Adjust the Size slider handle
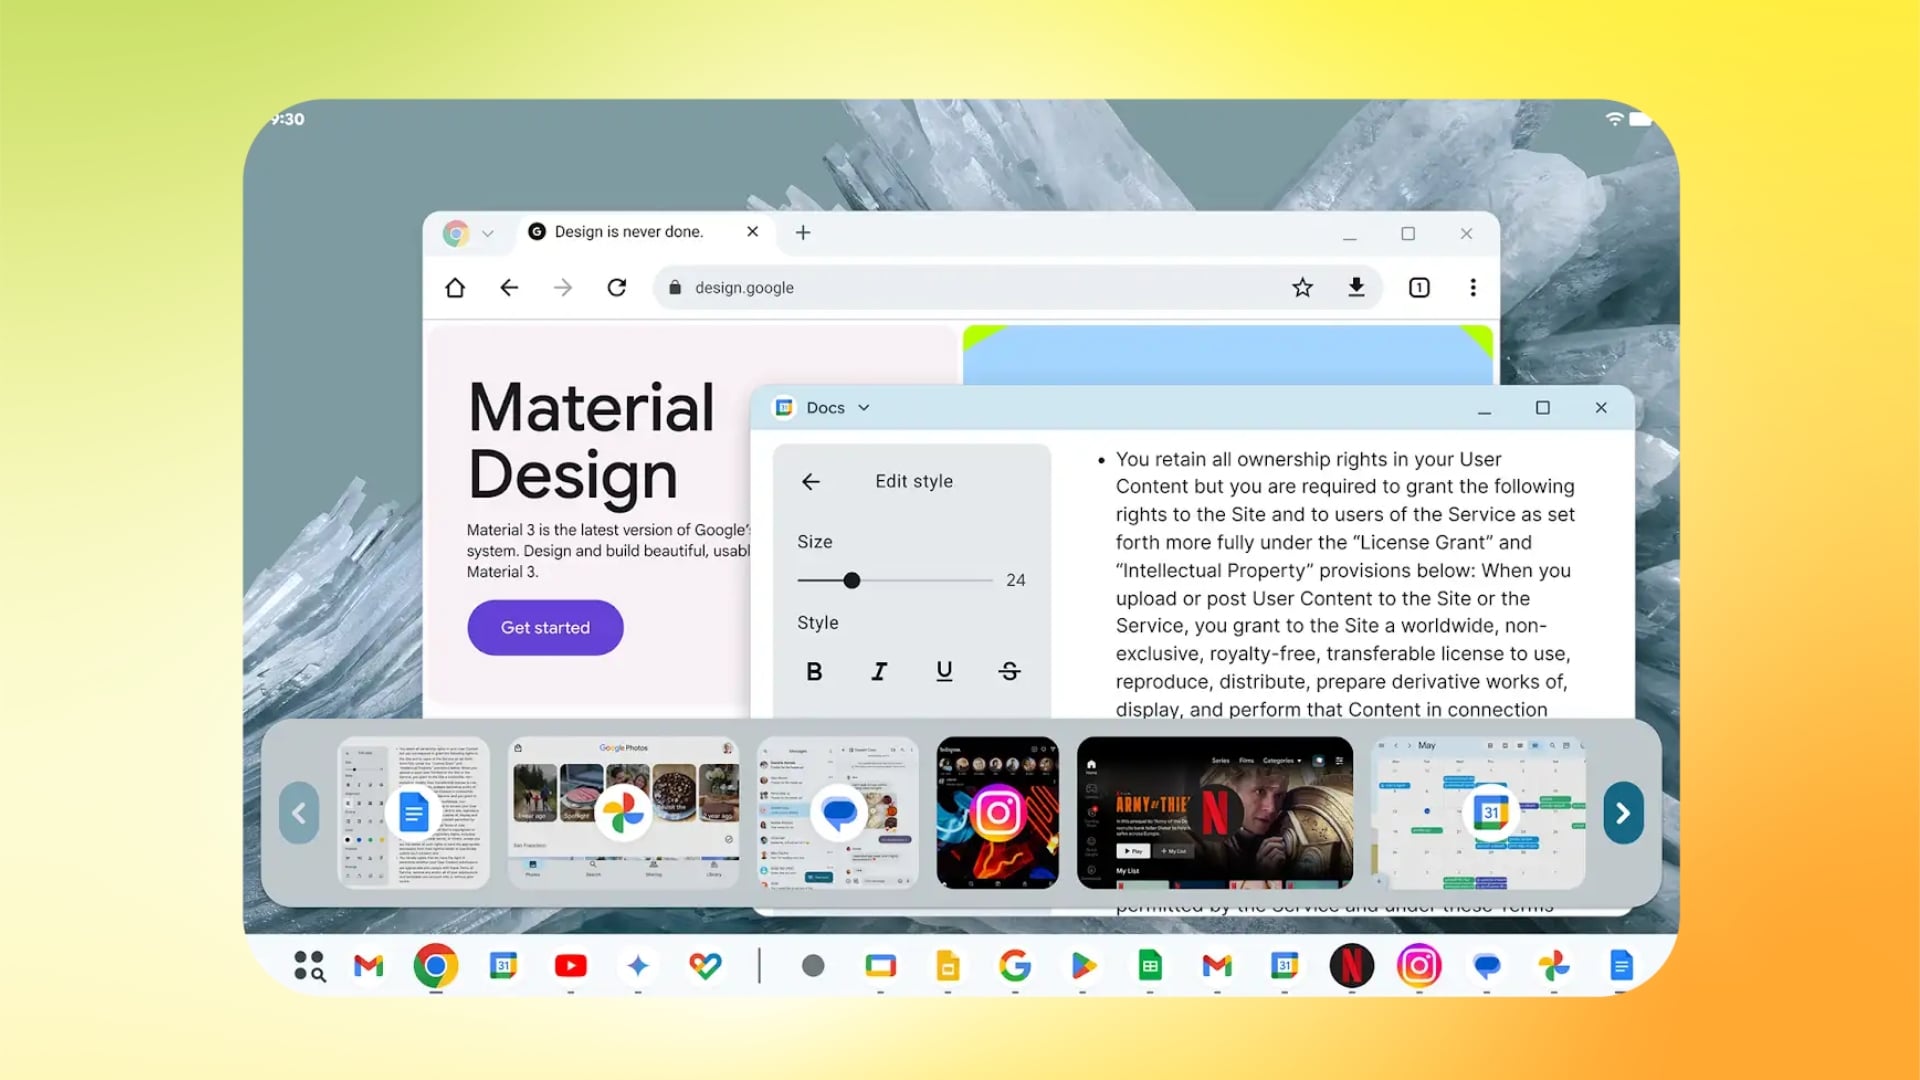The image size is (1920, 1080). (x=852, y=581)
